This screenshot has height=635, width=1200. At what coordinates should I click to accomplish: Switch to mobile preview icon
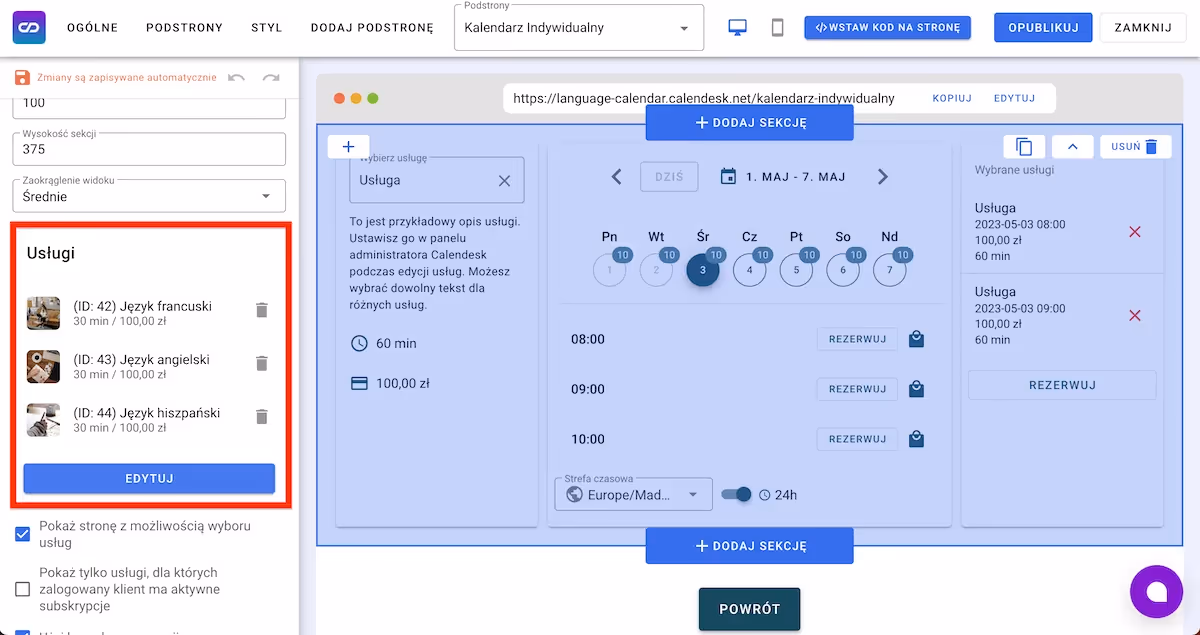pyautogui.click(x=777, y=28)
